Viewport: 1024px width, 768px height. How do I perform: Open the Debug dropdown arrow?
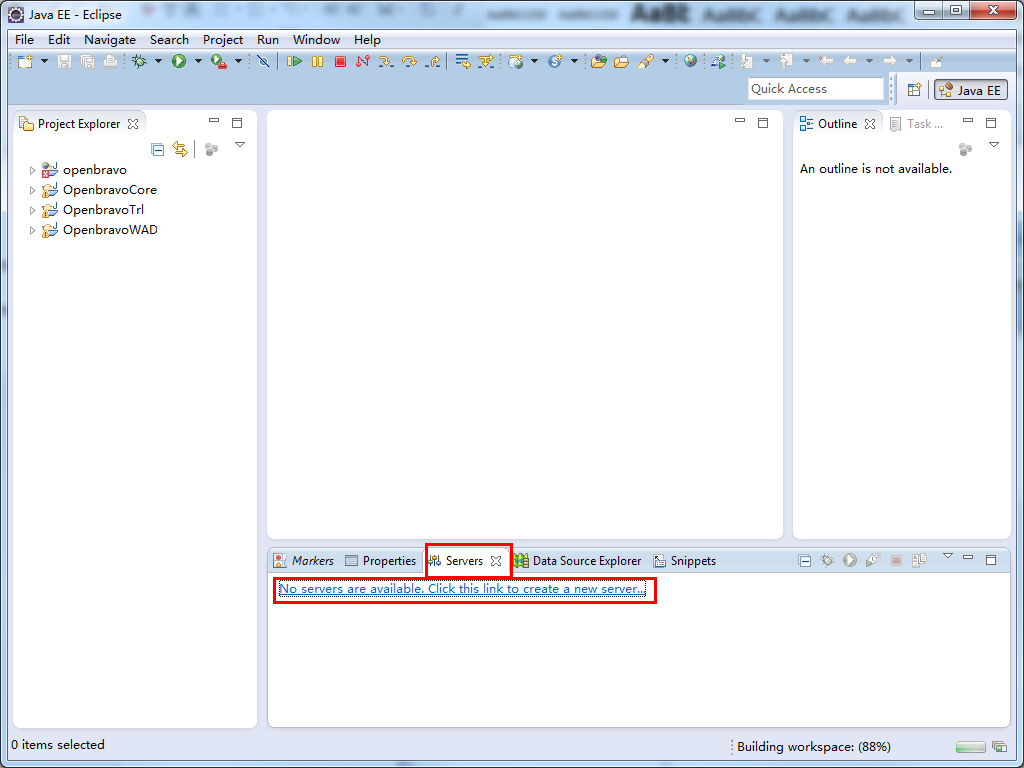click(x=158, y=61)
